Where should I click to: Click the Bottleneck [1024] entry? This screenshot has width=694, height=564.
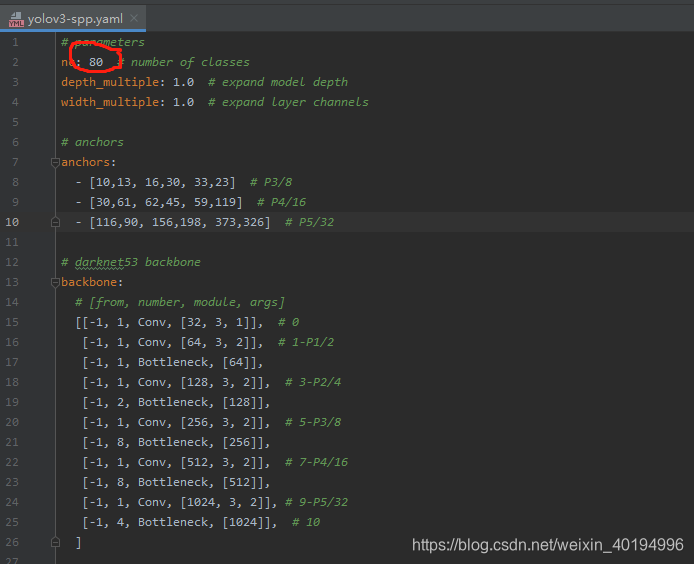(180, 522)
